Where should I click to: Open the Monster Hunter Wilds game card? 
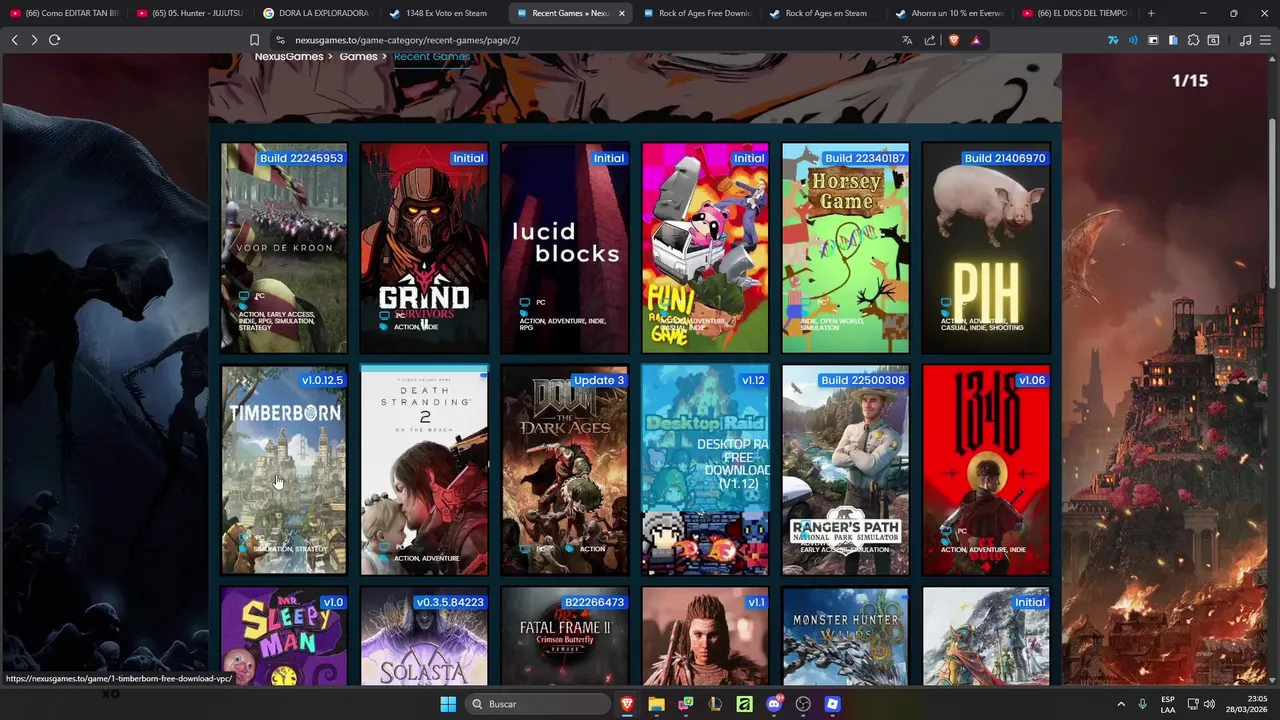[x=846, y=637]
